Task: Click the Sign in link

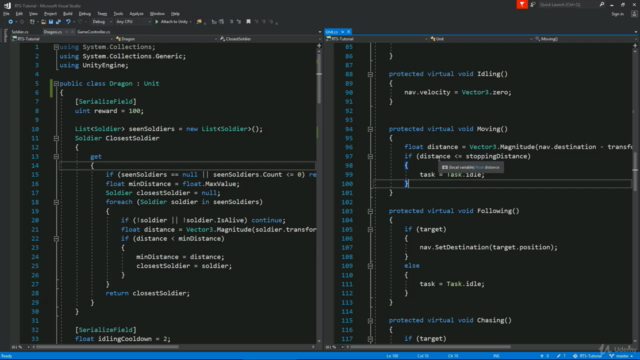Action: pyautogui.click(x=618, y=14)
